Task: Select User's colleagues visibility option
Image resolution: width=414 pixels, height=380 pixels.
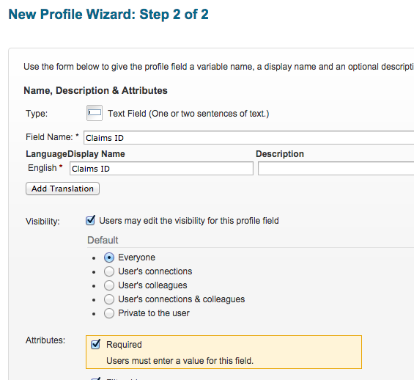Action: pos(109,286)
